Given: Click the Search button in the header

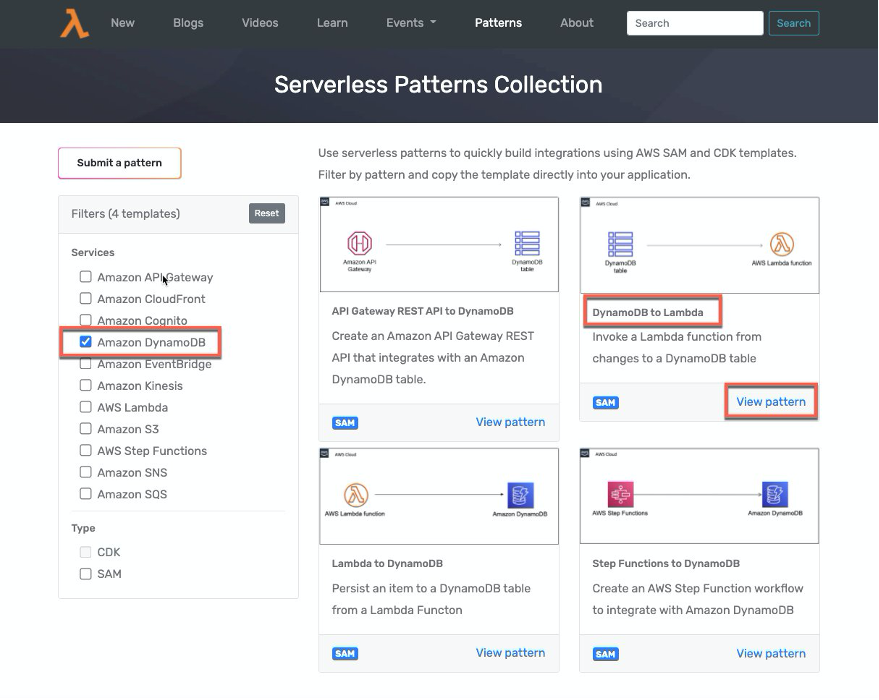Looking at the screenshot, I should click(793, 24).
